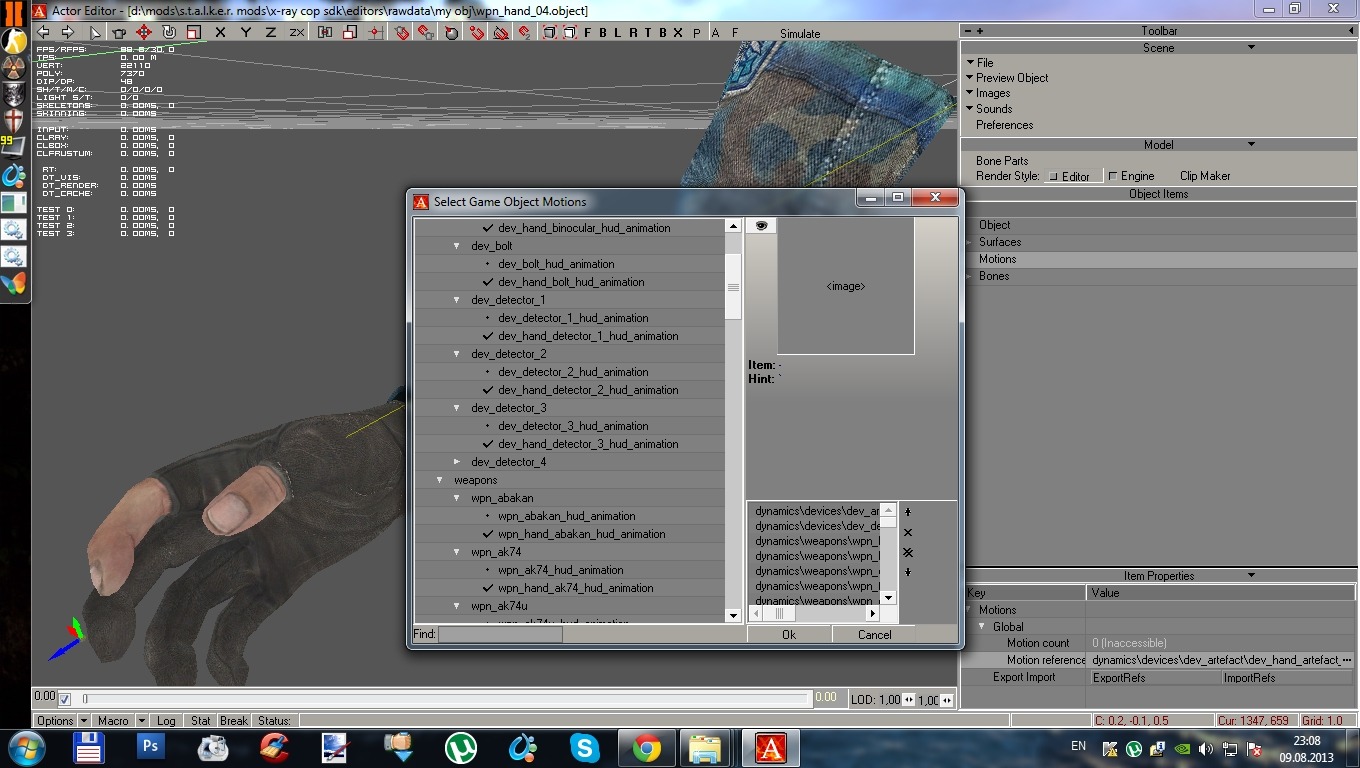Select the pointer select tool
This screenshot has height=768, width=1360.
(94, 32)
